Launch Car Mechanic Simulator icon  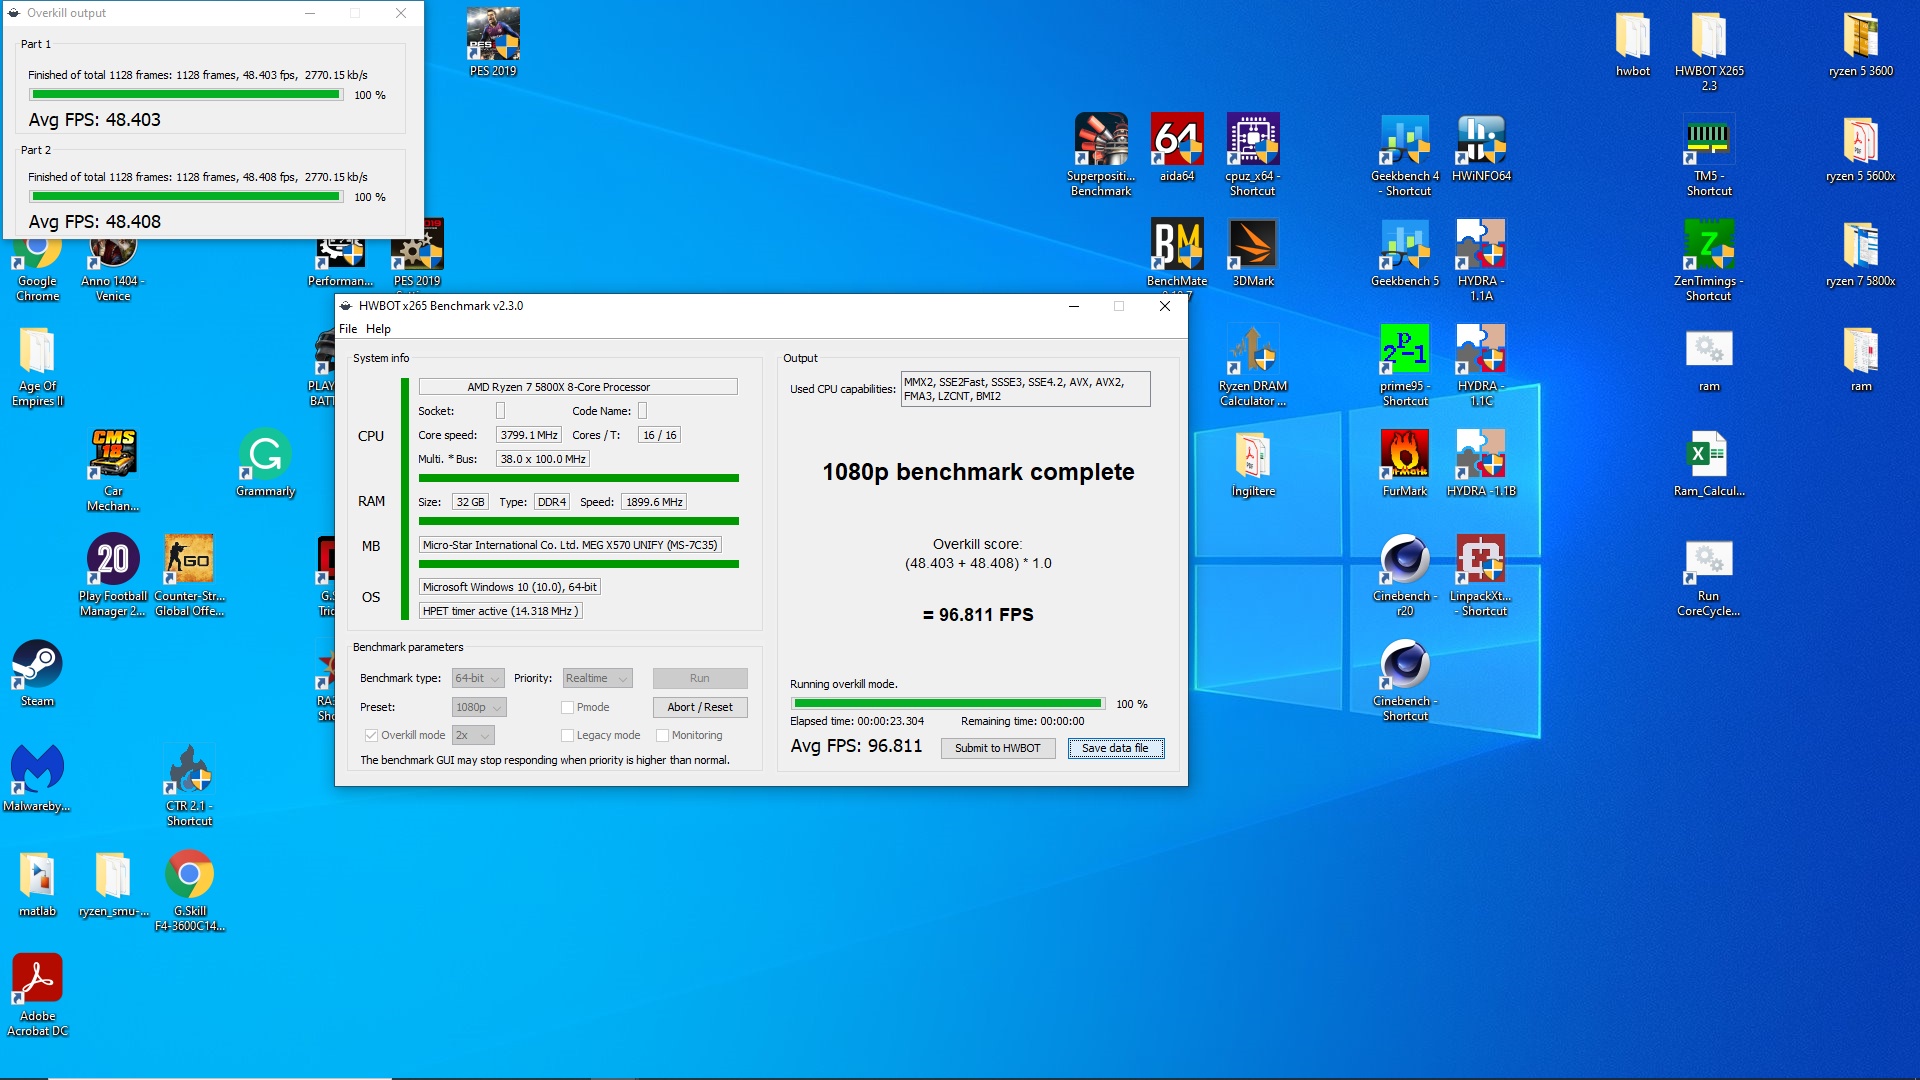click(113, 470)
